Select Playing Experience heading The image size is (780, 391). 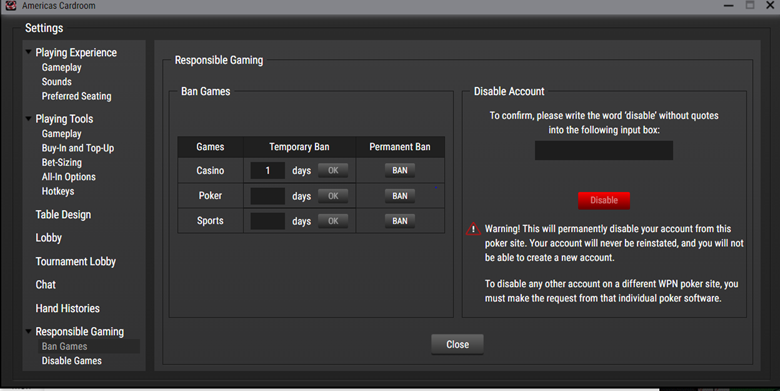tap(76, 52)
